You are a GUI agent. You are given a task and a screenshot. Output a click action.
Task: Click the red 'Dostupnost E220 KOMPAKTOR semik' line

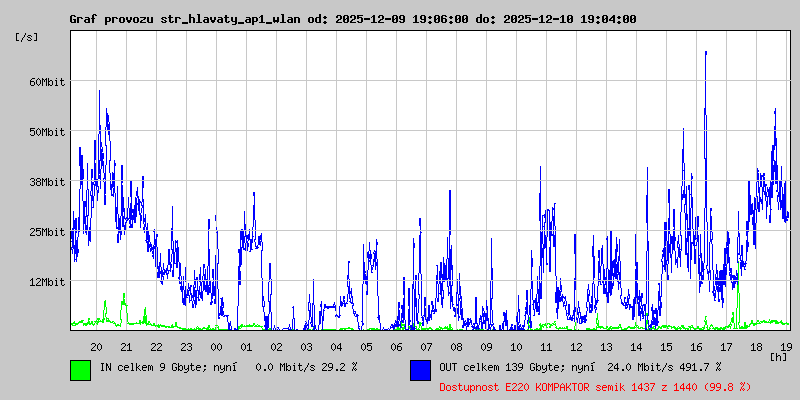pyautogui.click(x=595, y=387)
